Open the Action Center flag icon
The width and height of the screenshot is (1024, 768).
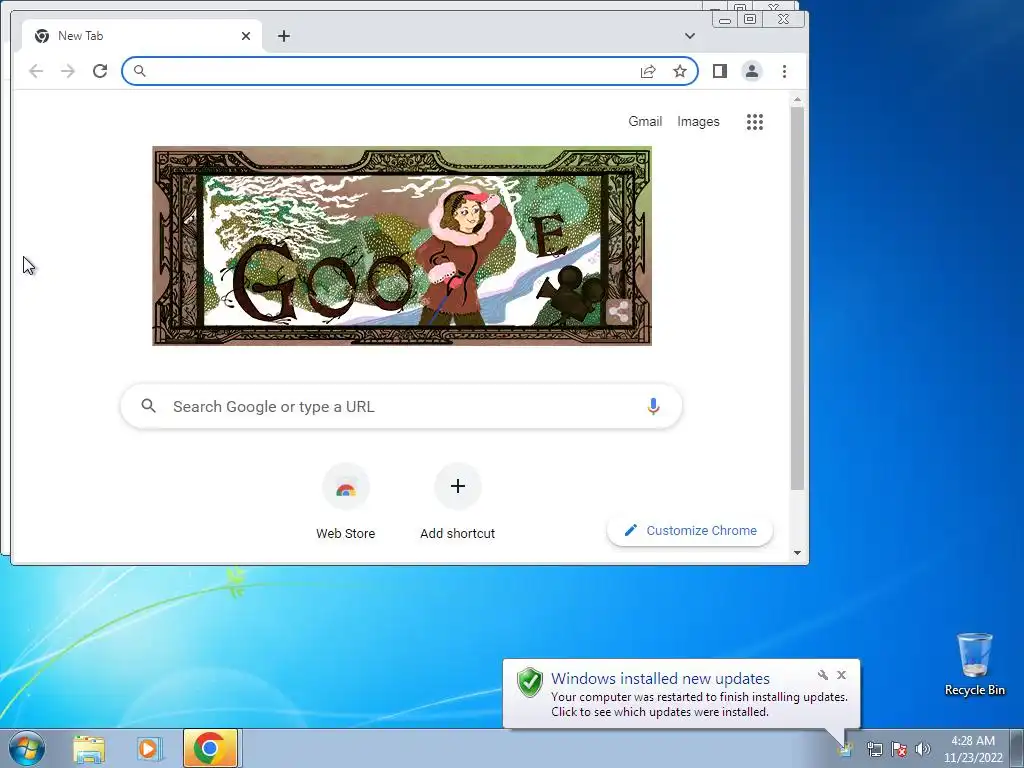tap(899, 749)
